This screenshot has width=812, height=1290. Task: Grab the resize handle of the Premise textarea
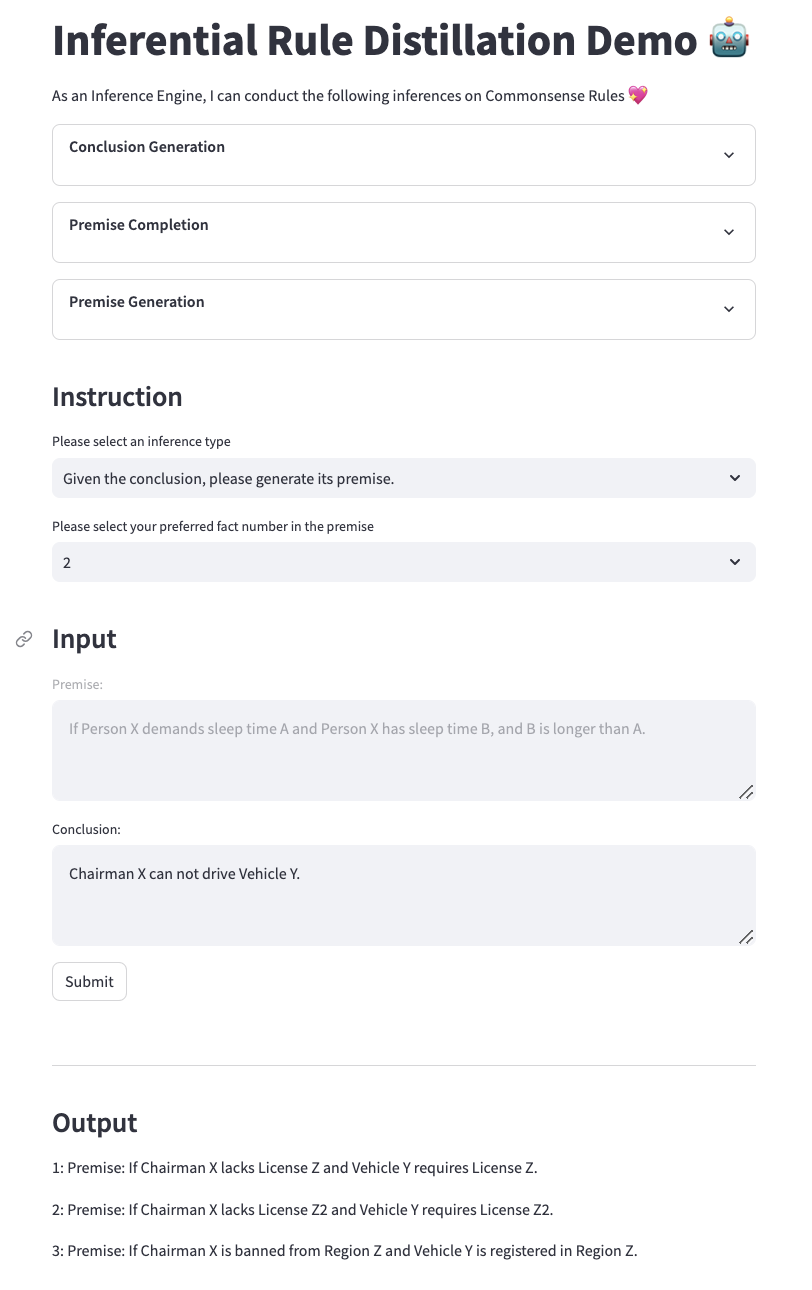[746, 792]
